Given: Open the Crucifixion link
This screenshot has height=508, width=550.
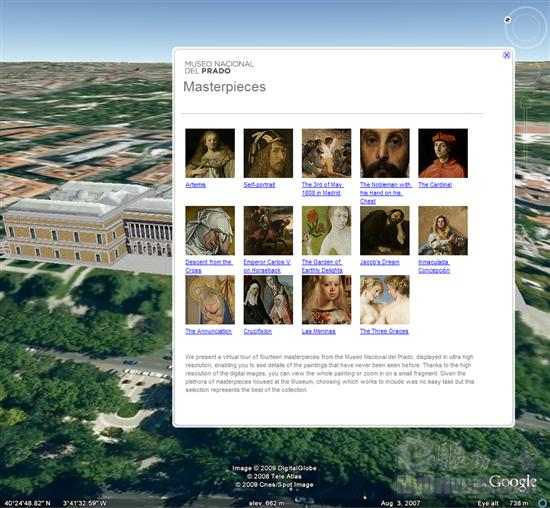Looking at the screenshot, I should click(257, 332).
